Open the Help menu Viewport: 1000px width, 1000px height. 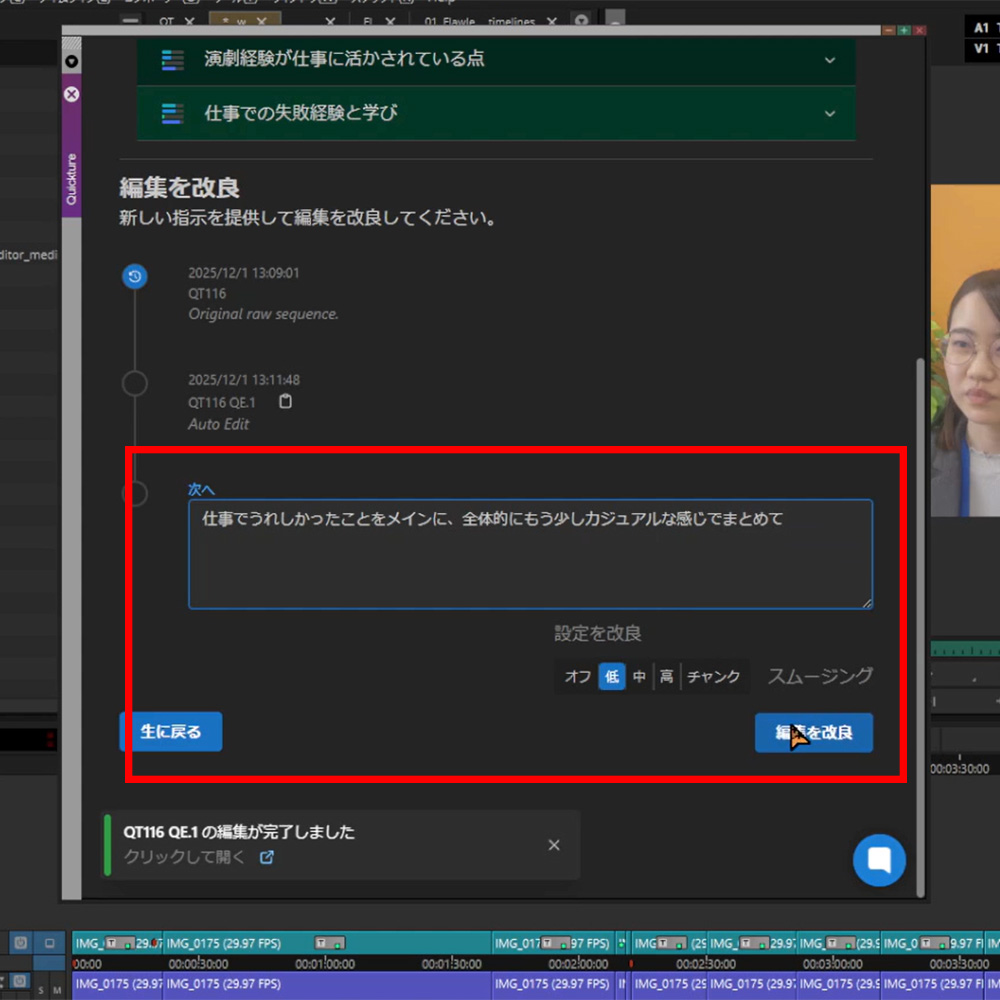click(442, 4)
